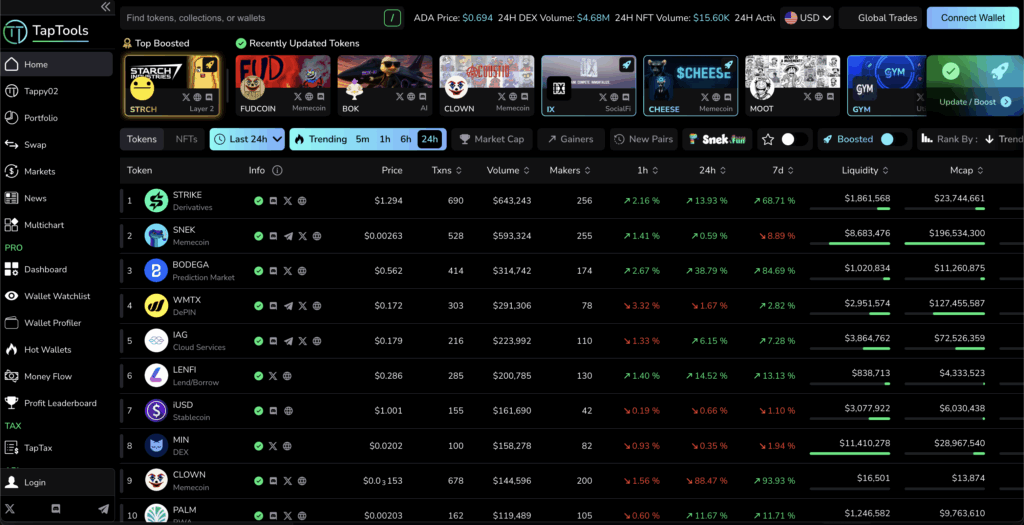Open the FUDCOIN token card
This screenshot has width=1024, height=525.
(283, 86)
